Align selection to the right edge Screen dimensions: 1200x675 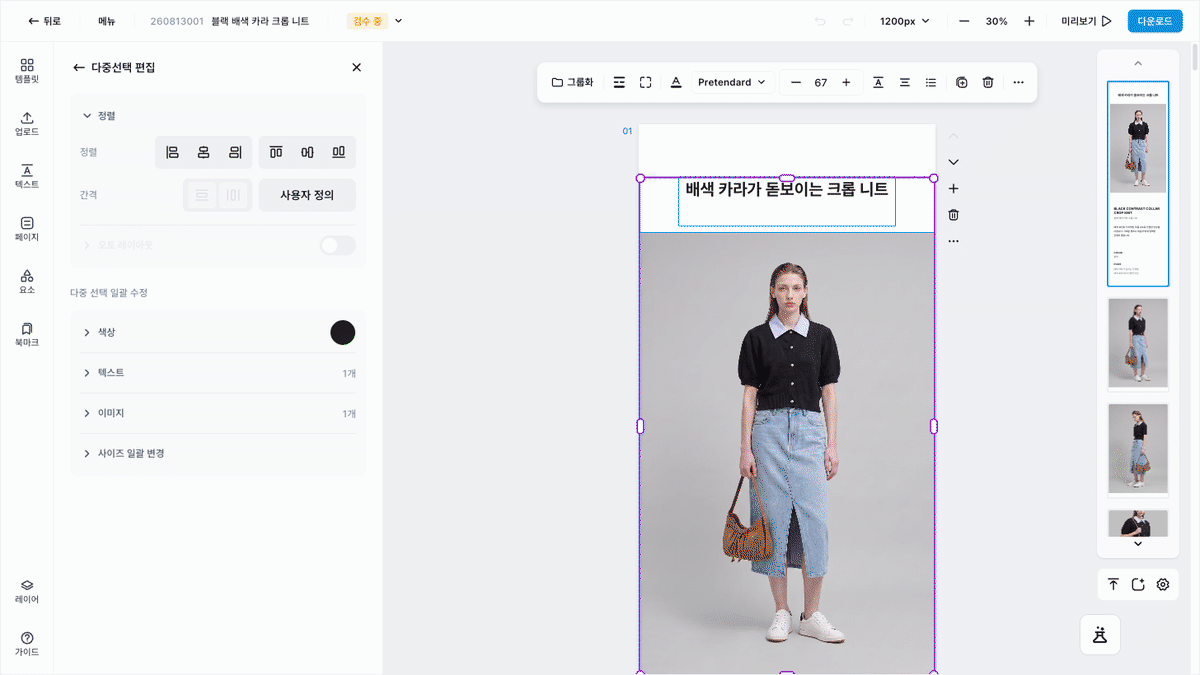tap(235, 152)
